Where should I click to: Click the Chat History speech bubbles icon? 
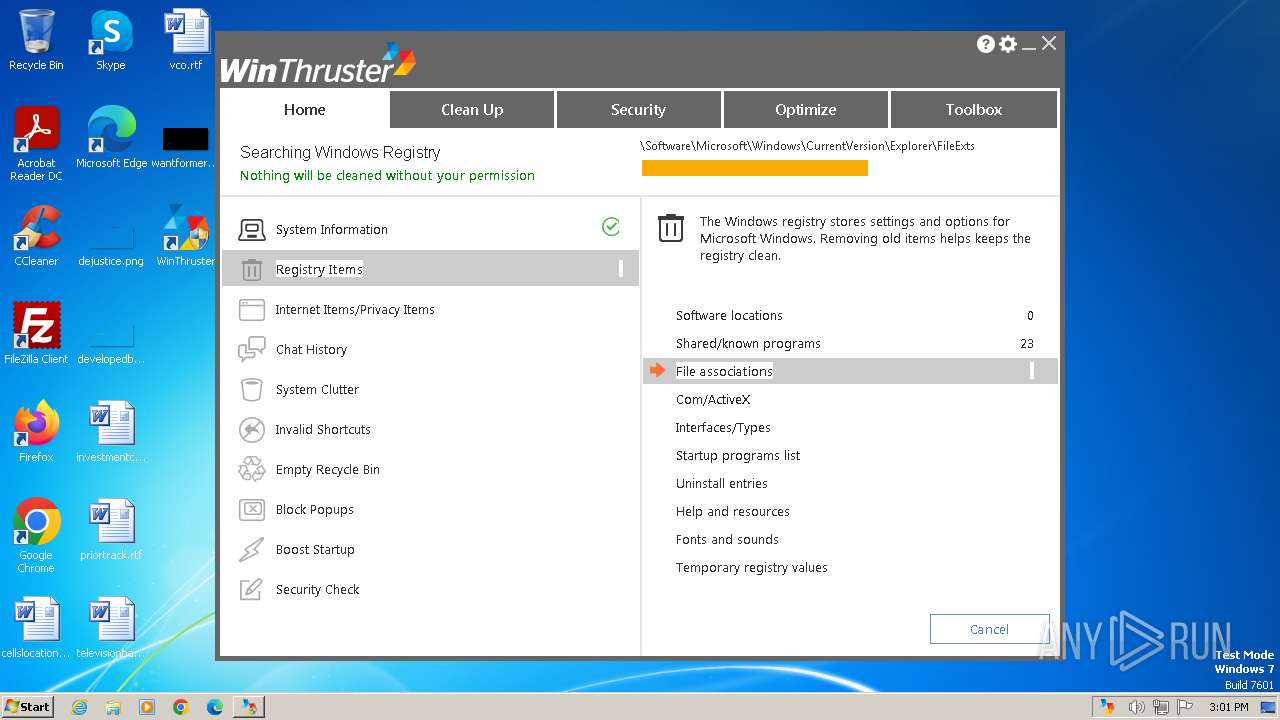(x=251, y=350)
